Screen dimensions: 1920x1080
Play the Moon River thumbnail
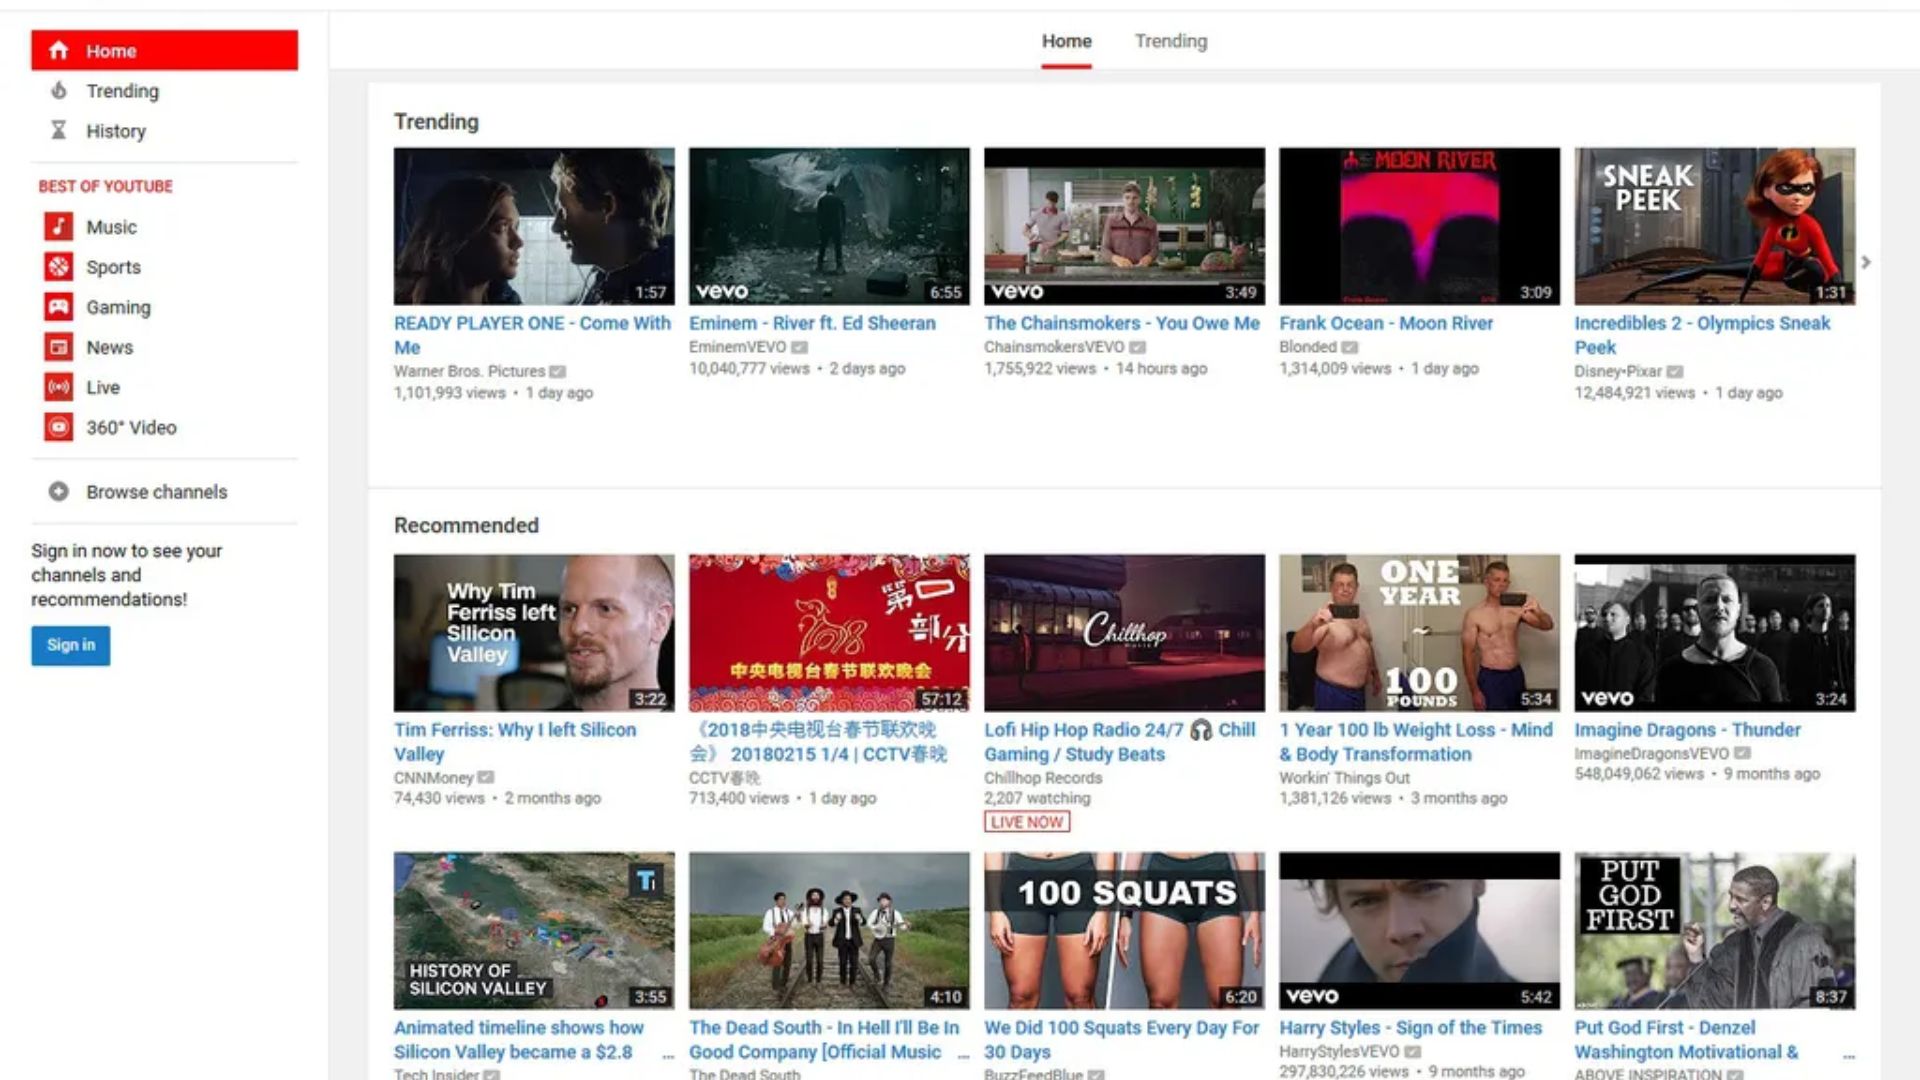tap(1419, 226)
